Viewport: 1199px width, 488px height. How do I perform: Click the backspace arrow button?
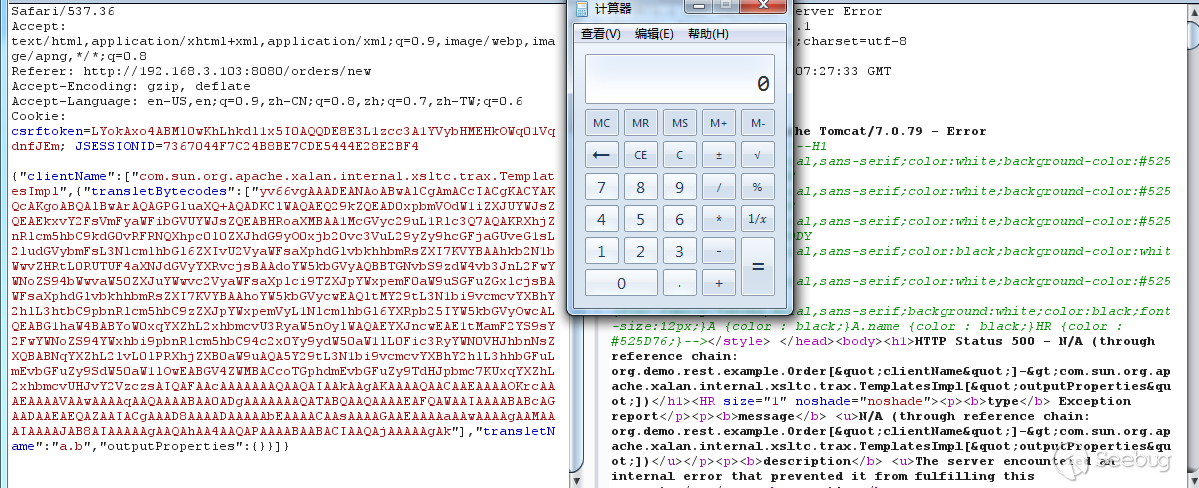[x=602, y=155]
